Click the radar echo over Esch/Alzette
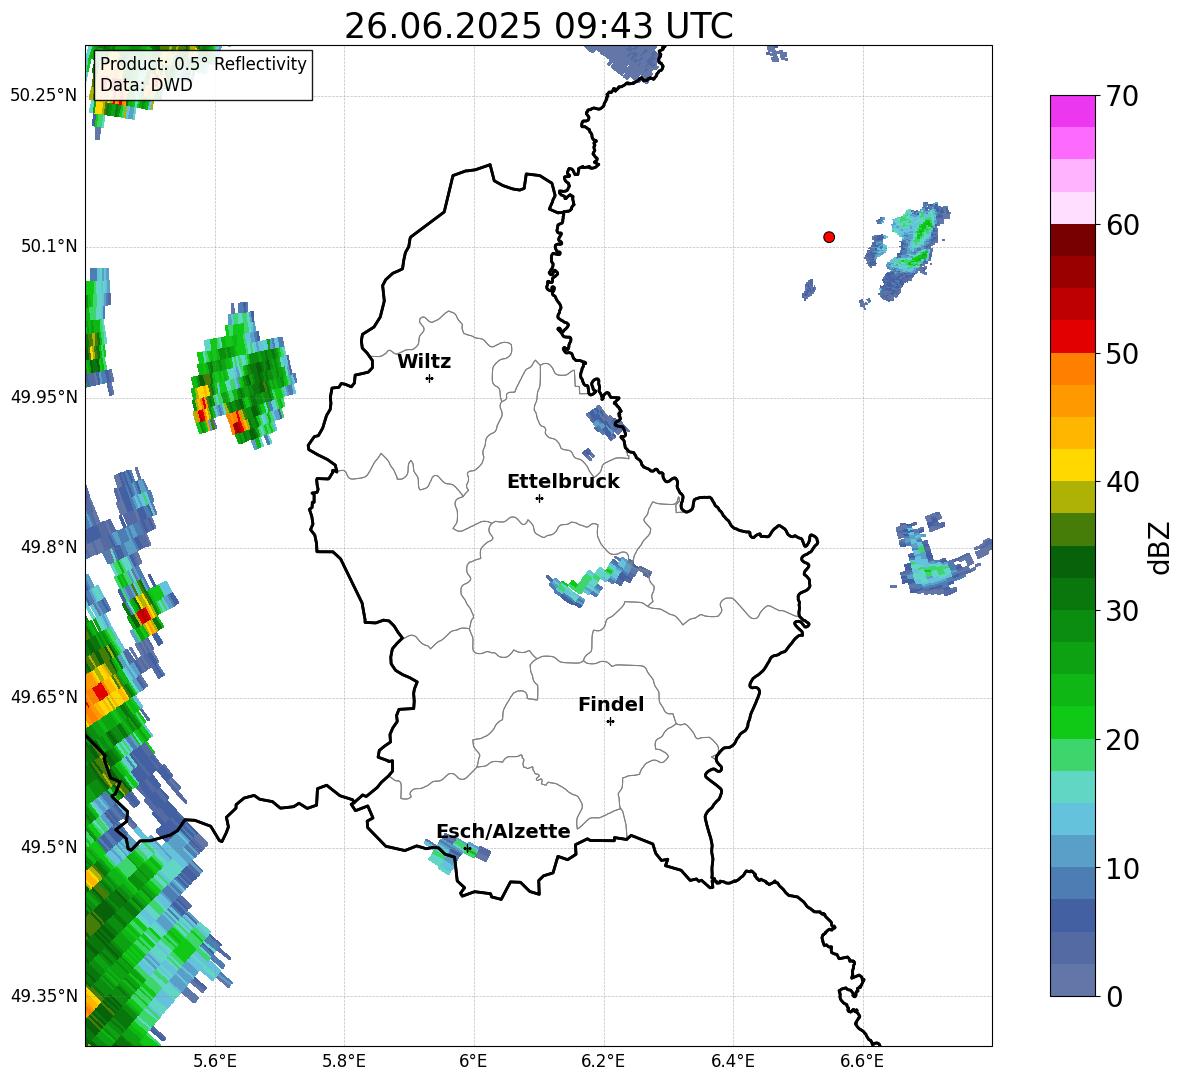The image size is (1184, 1081). (x=458, y=854)
